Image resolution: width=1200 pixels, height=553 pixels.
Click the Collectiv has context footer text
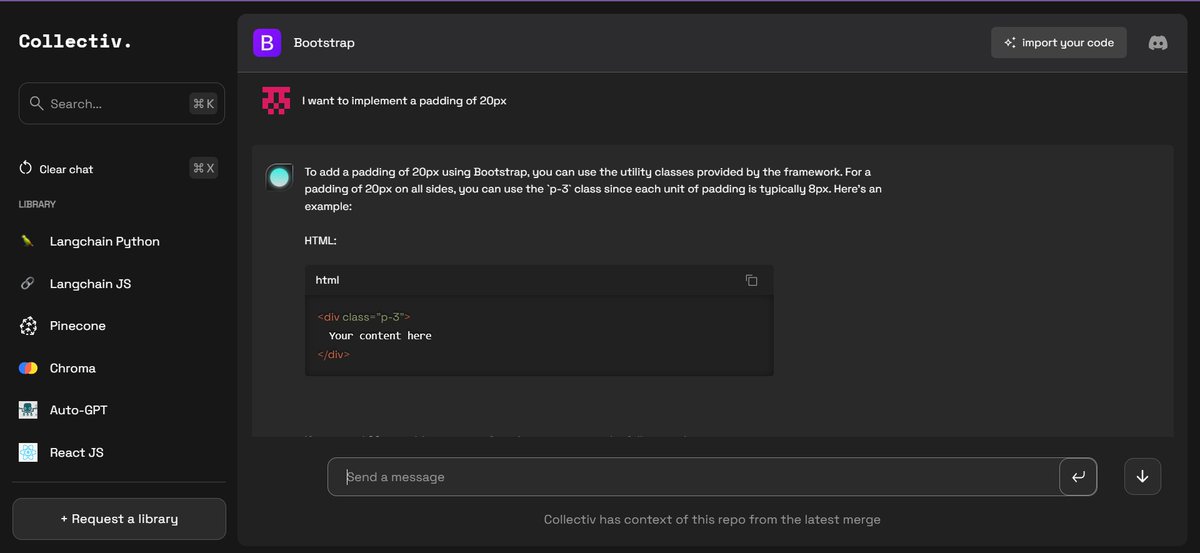pos(712,520)
